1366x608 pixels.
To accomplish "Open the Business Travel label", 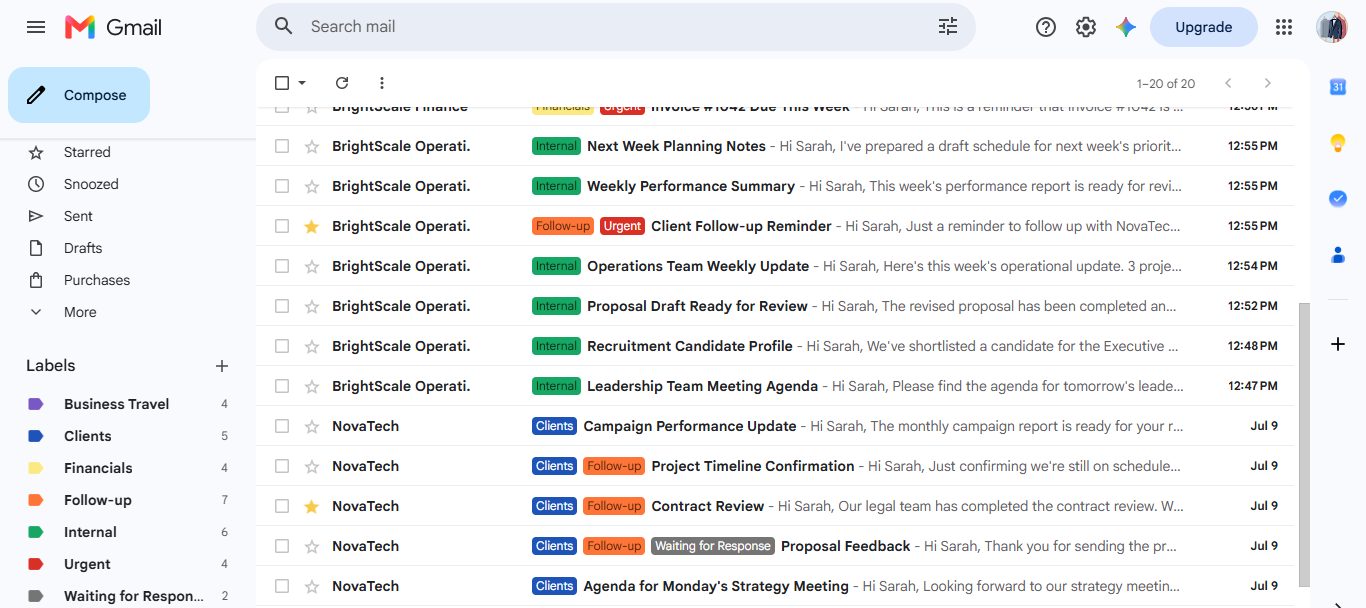I will 116,404.
